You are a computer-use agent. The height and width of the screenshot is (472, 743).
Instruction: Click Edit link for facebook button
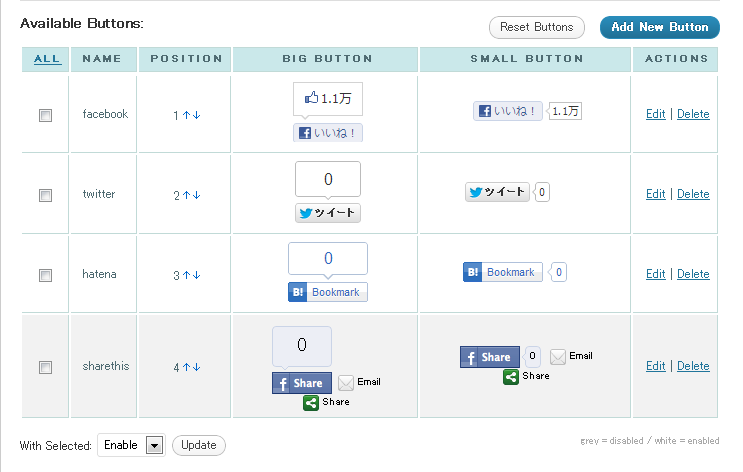(655, 114)
